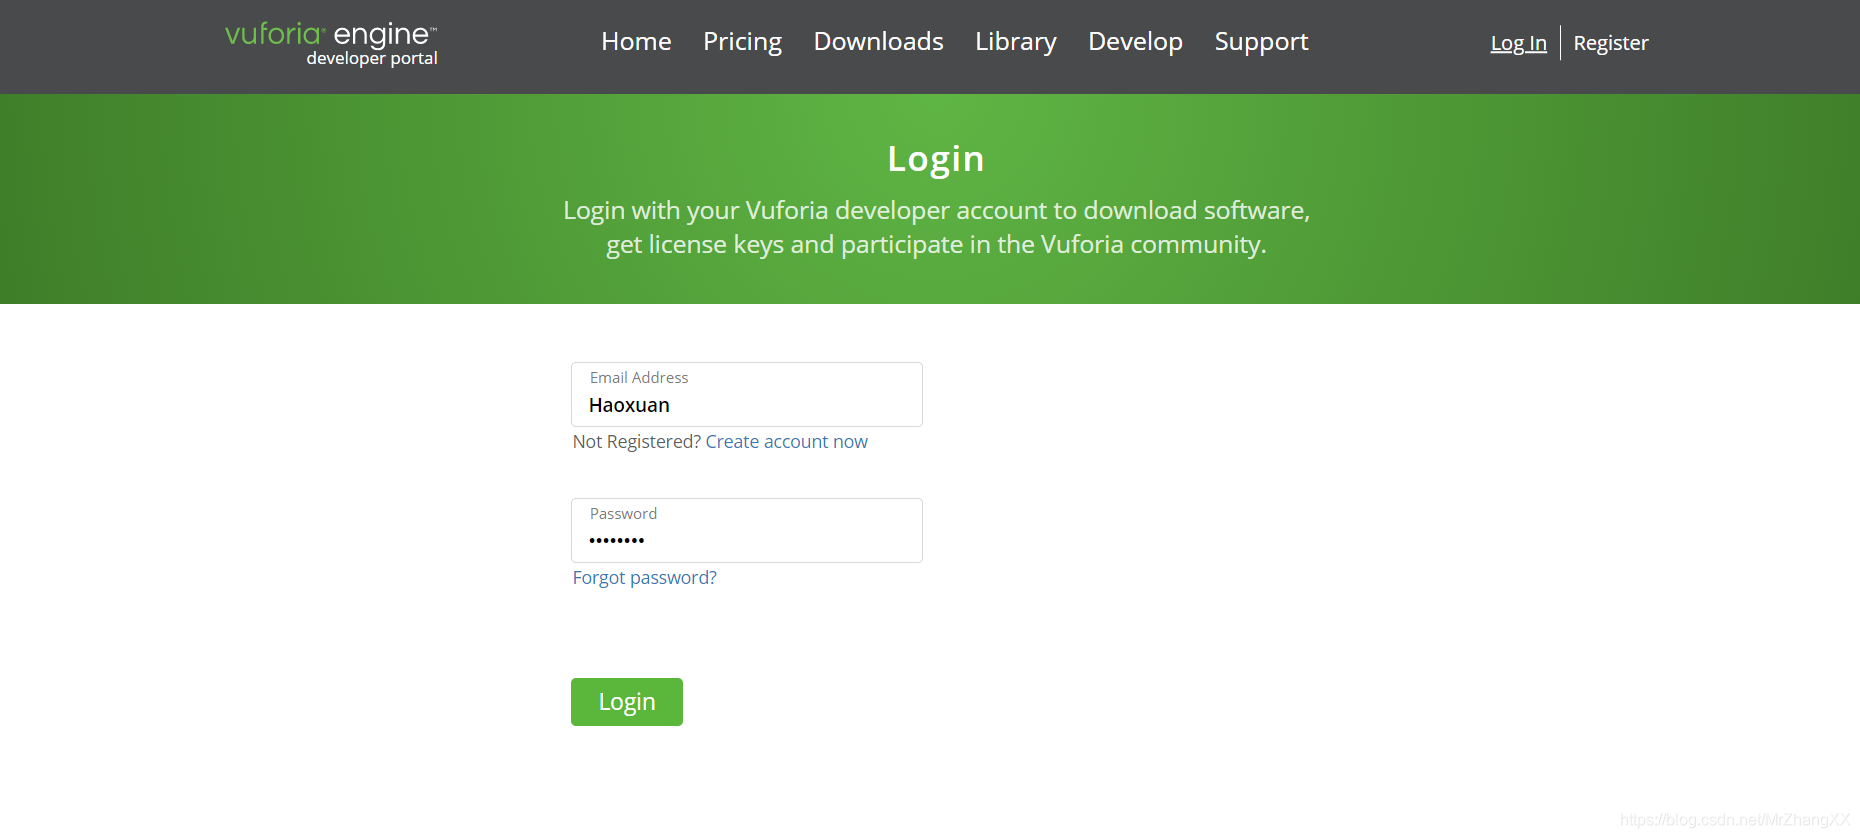
Task: Open the Develop menu item
Action: pyautogui.click(x=1135, y=42)
